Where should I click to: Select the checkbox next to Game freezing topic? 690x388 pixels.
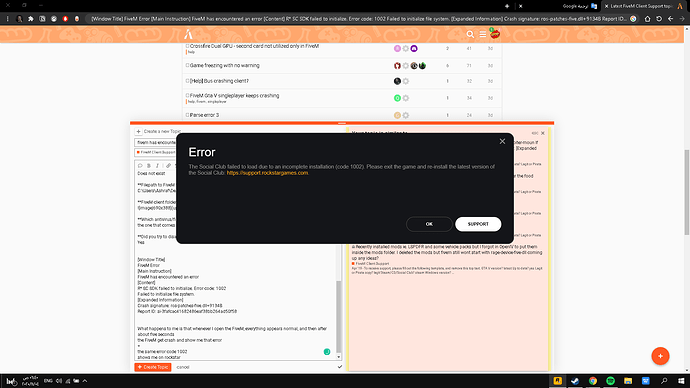187,65
